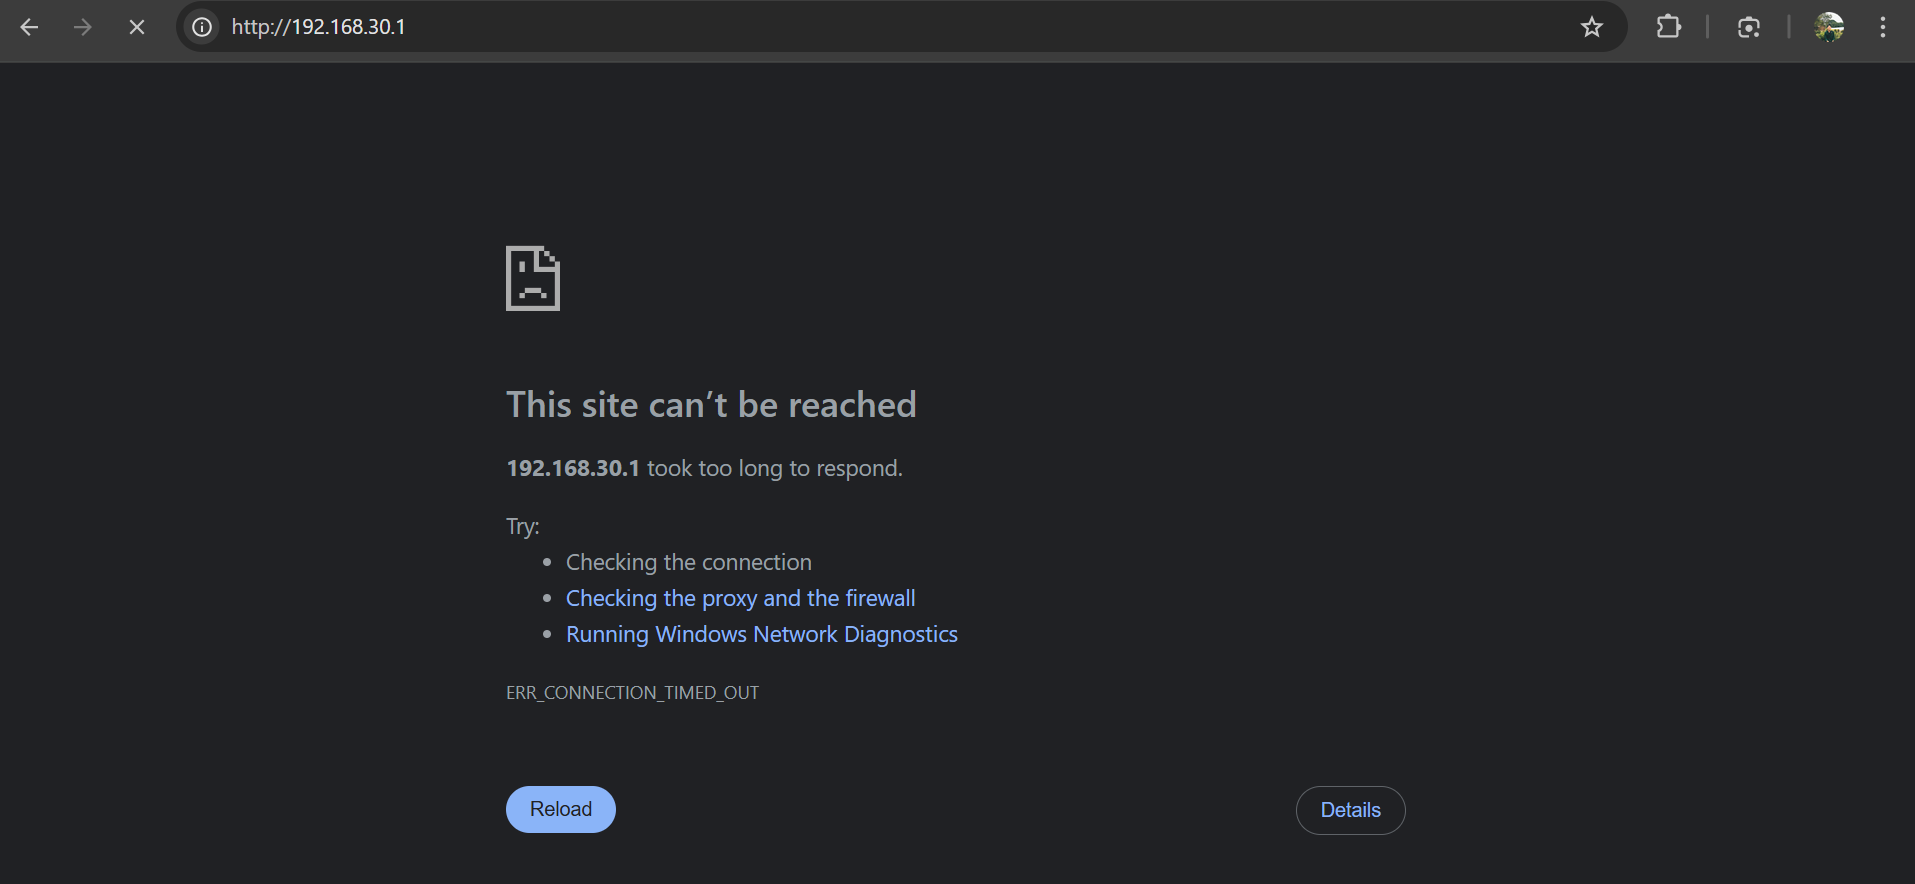
Task: Click the "This site can't be reached" heading
Action: (x=710, y=405)
